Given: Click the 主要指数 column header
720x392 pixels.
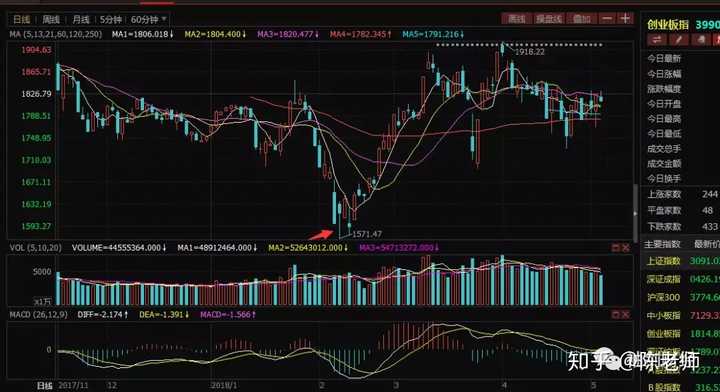Looking at the screenshot, I should click(662, 244).
